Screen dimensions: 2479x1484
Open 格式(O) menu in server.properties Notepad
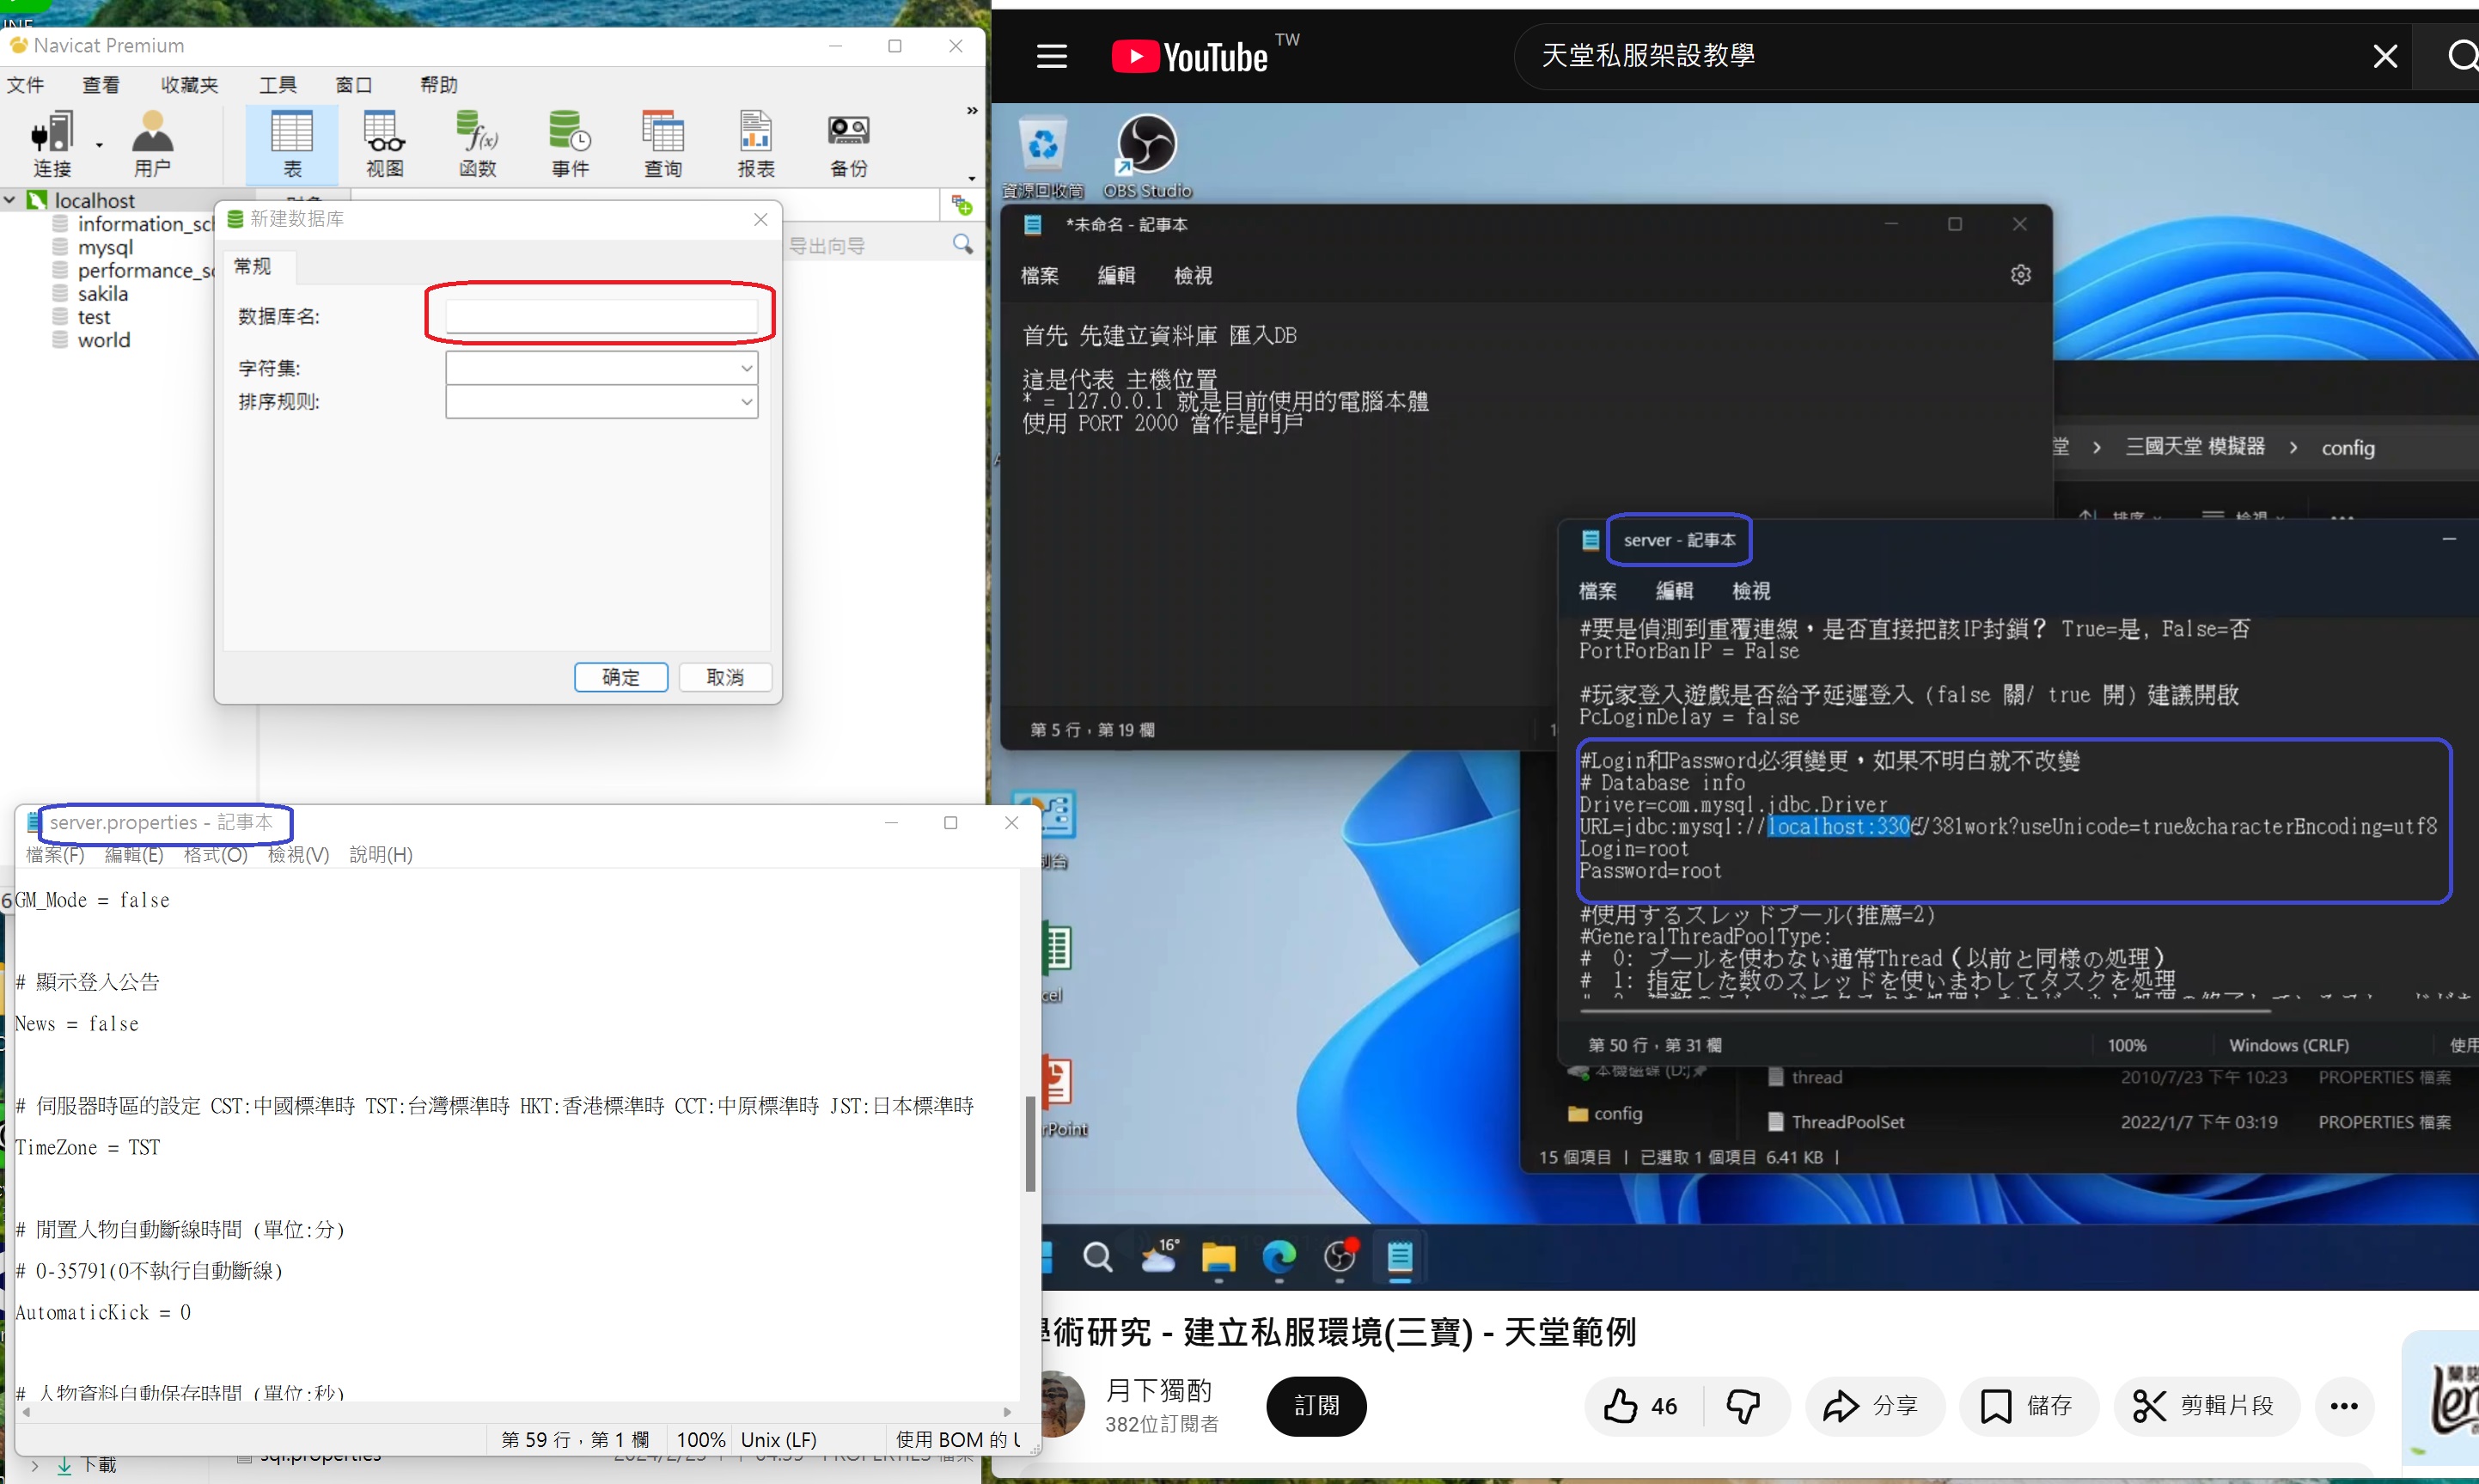pos(215,855)
